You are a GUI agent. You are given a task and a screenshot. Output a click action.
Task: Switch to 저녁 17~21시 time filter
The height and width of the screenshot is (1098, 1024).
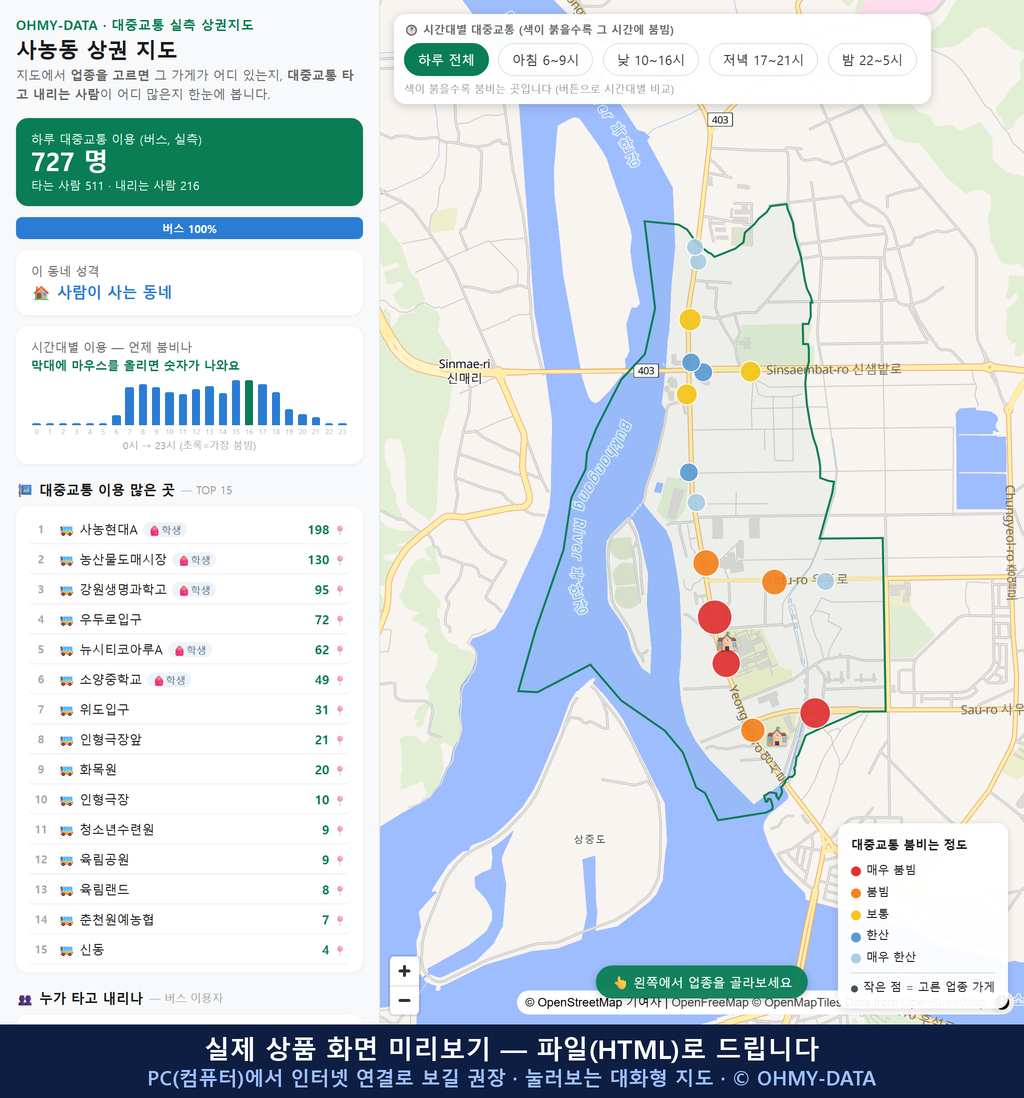pyautogui.click(x=763, y=60)
